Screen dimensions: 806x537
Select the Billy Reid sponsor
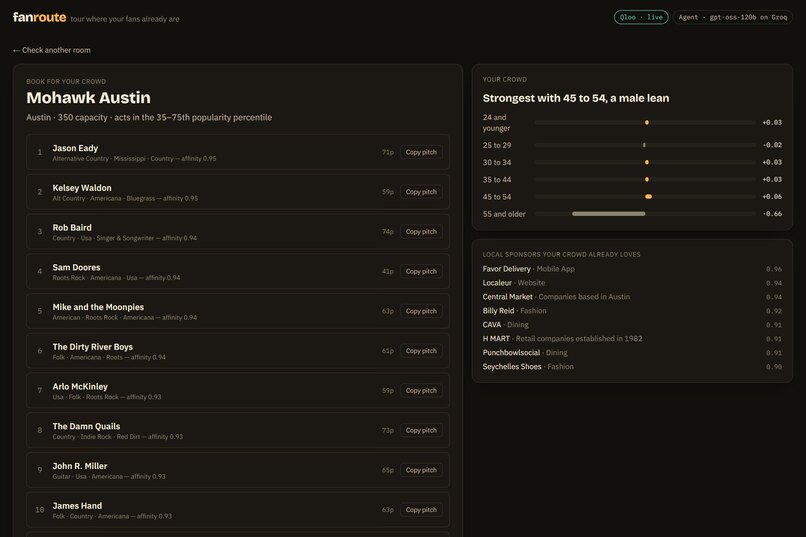498,310
